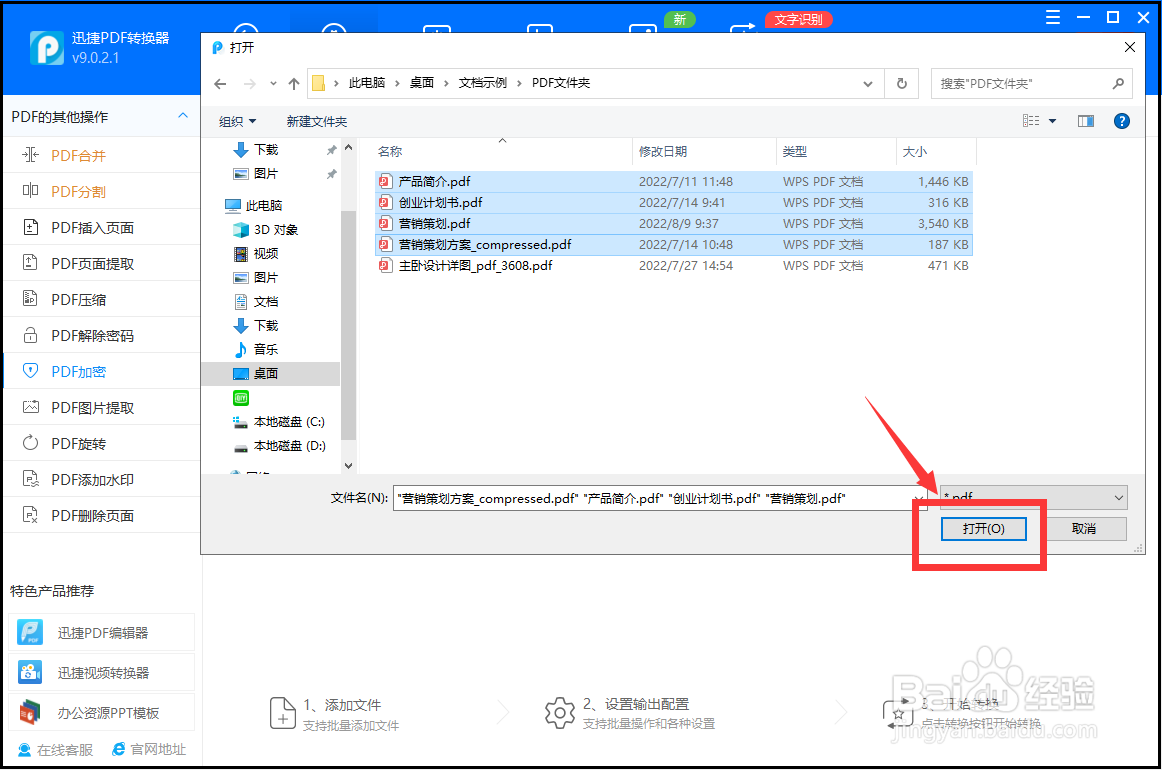This screenshot has width=1162, height=770.
Task: Expand the address bar path dropdown
Action: (x=868, y=84)
